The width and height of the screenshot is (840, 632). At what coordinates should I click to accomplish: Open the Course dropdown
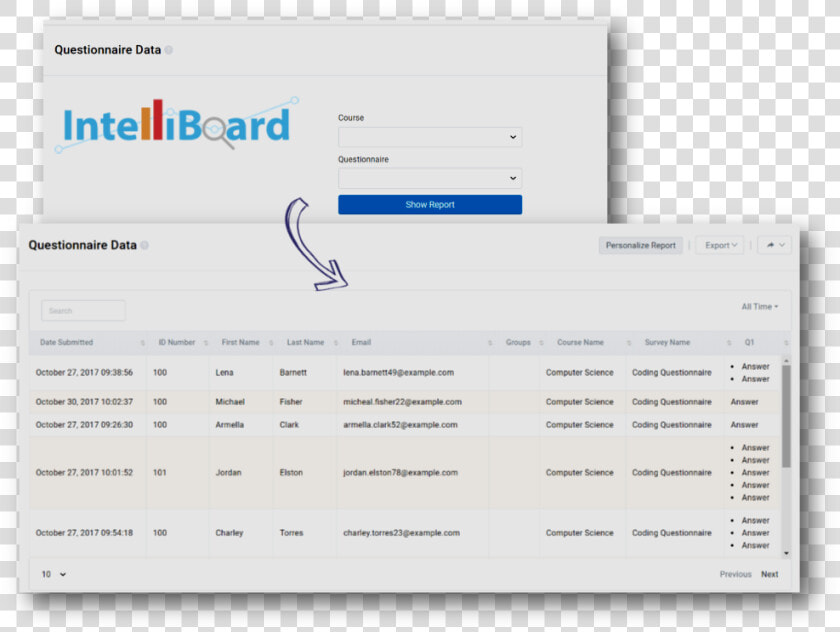[430, 137]
